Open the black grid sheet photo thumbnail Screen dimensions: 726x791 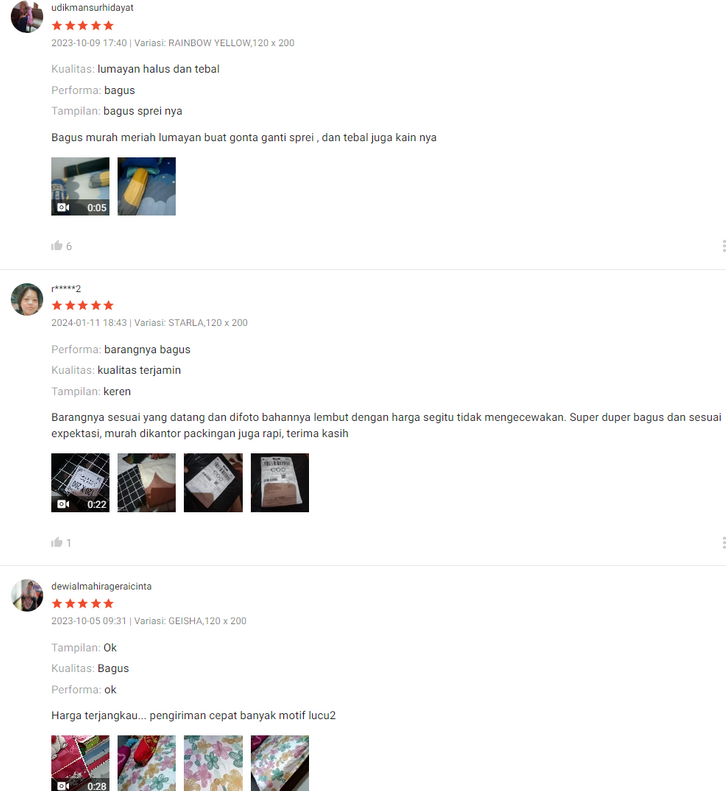click(147, 483)
